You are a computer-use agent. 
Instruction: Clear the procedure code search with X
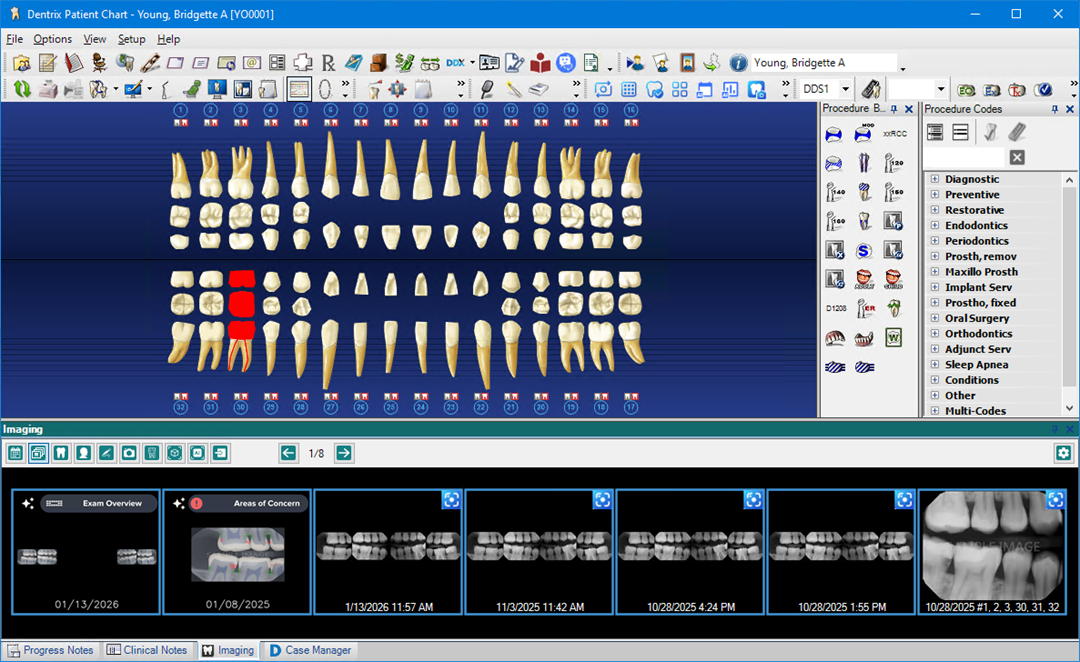(x=1016, y=157)
